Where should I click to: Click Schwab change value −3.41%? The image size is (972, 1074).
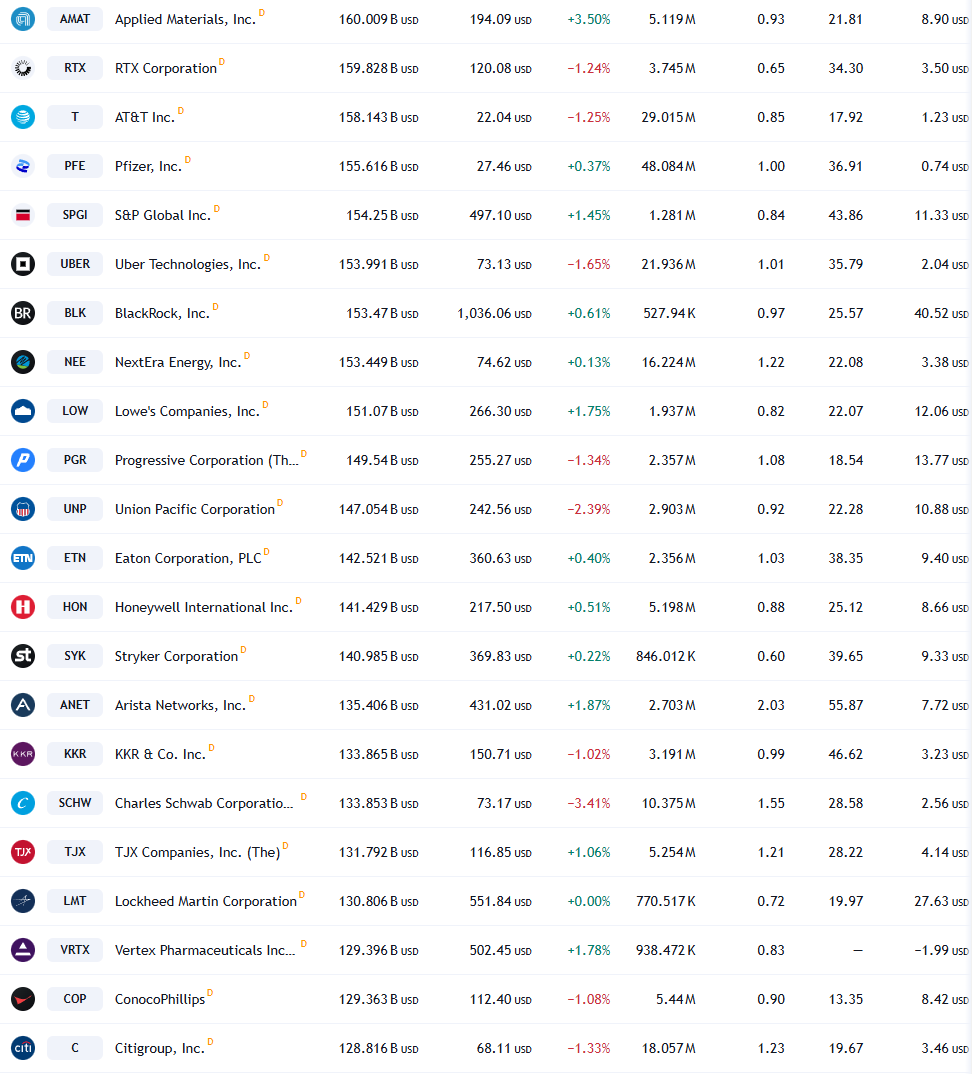click(x=588, y=803)
